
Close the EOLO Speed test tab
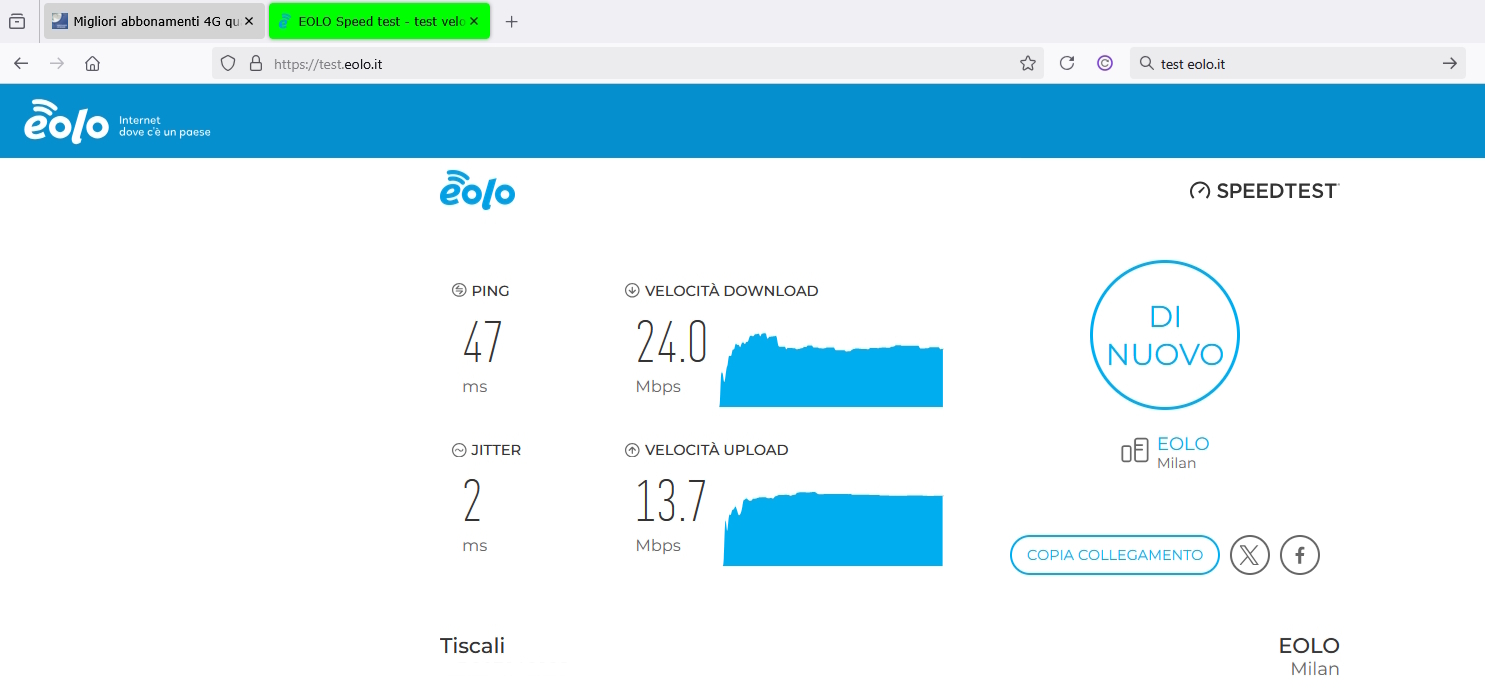[474, 21]
